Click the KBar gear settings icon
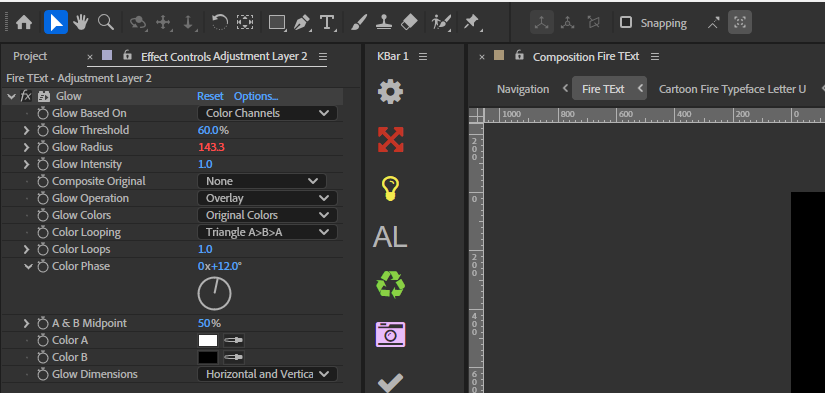 point(390,92)
